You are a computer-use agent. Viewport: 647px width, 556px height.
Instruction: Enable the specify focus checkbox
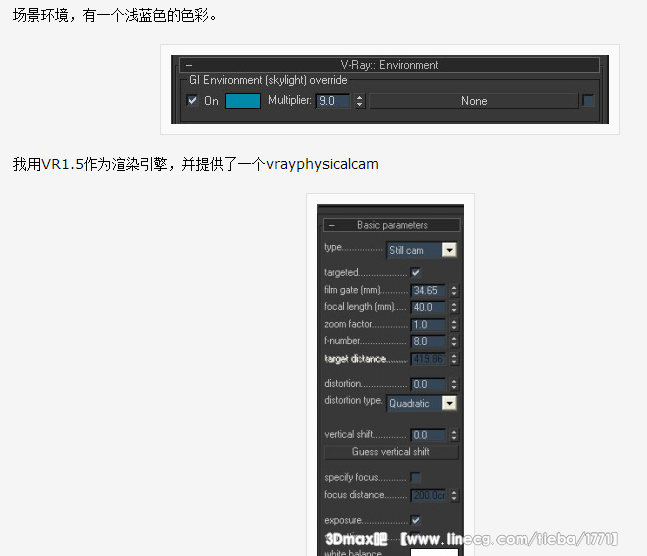416,478
